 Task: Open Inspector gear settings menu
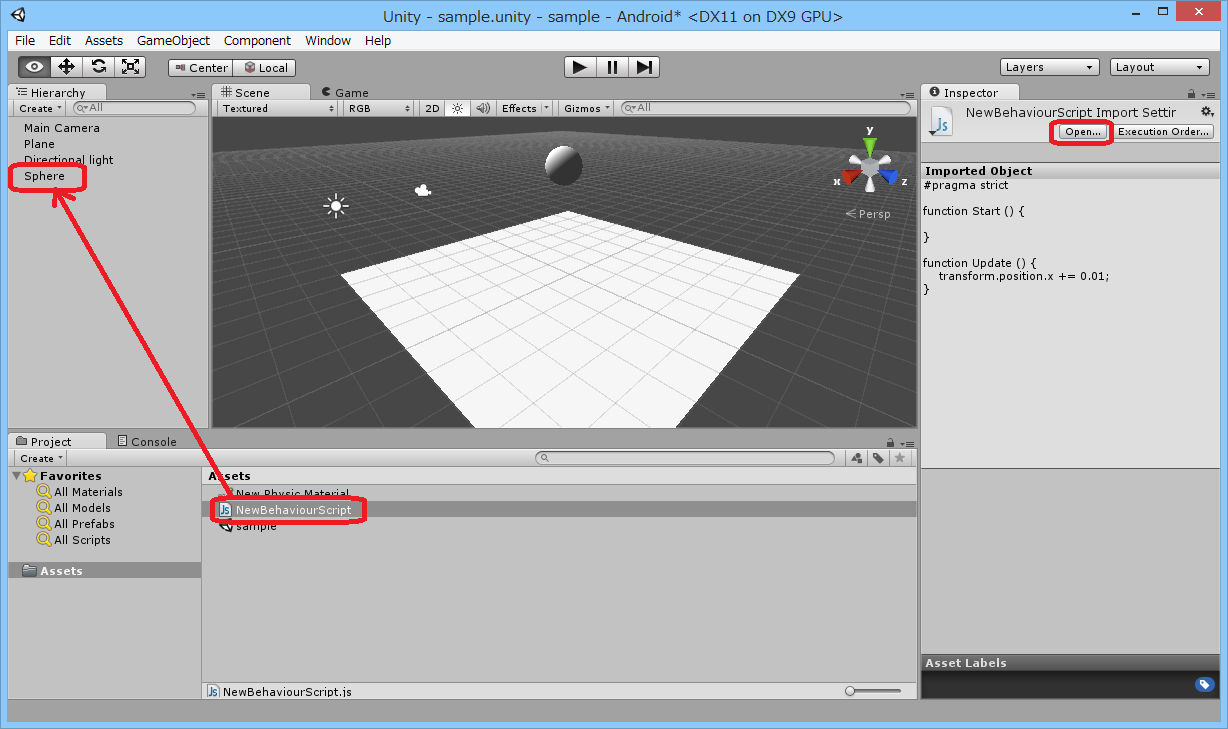tap(1207, 111)
